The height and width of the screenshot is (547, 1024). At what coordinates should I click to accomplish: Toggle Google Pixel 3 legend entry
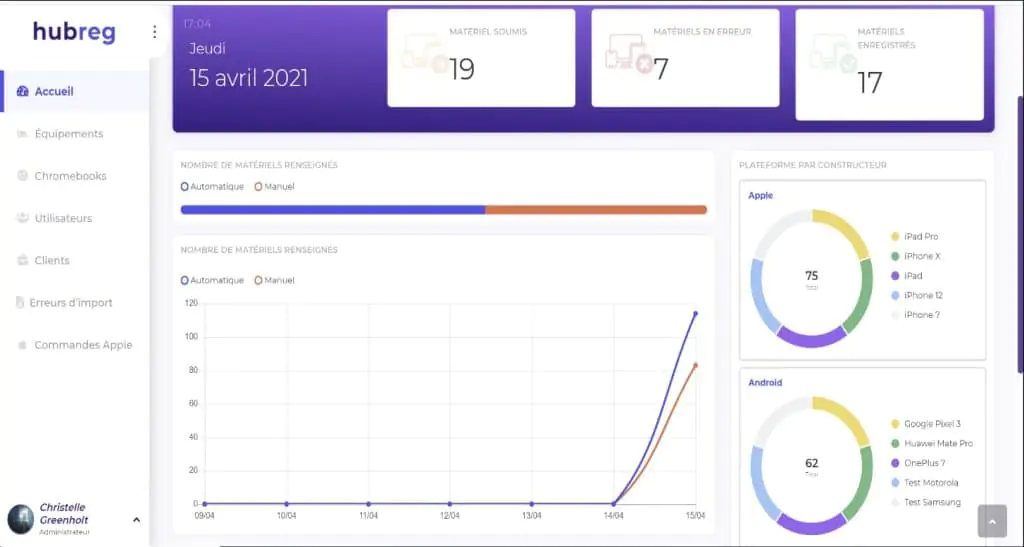926,424
